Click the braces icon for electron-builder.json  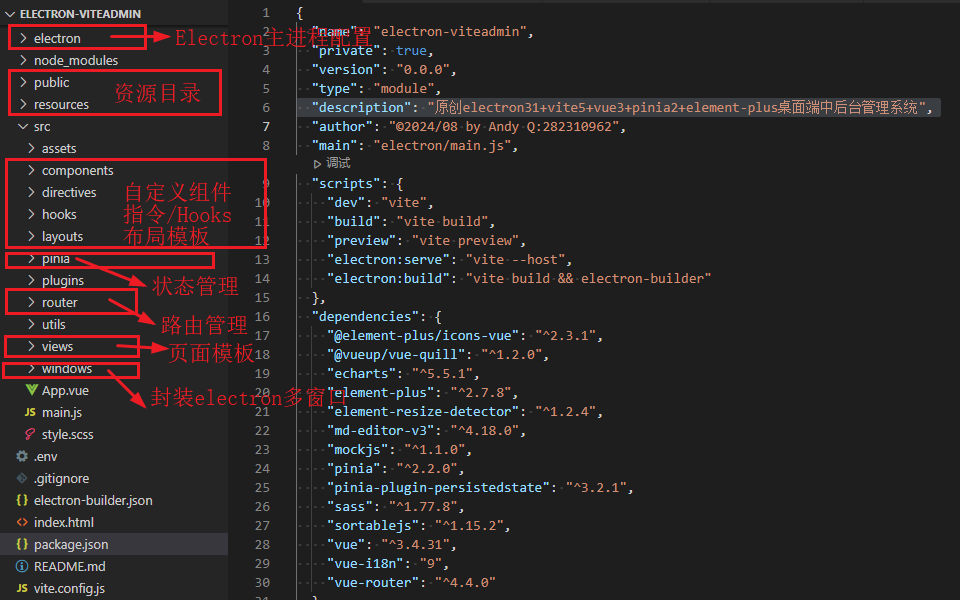[x=22, y=501]
